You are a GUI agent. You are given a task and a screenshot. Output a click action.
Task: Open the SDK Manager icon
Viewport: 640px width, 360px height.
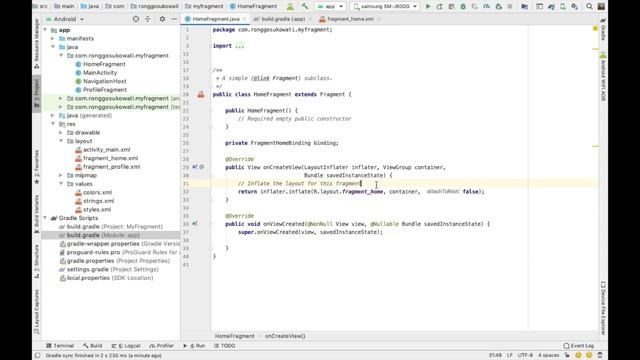coord(574,7)
